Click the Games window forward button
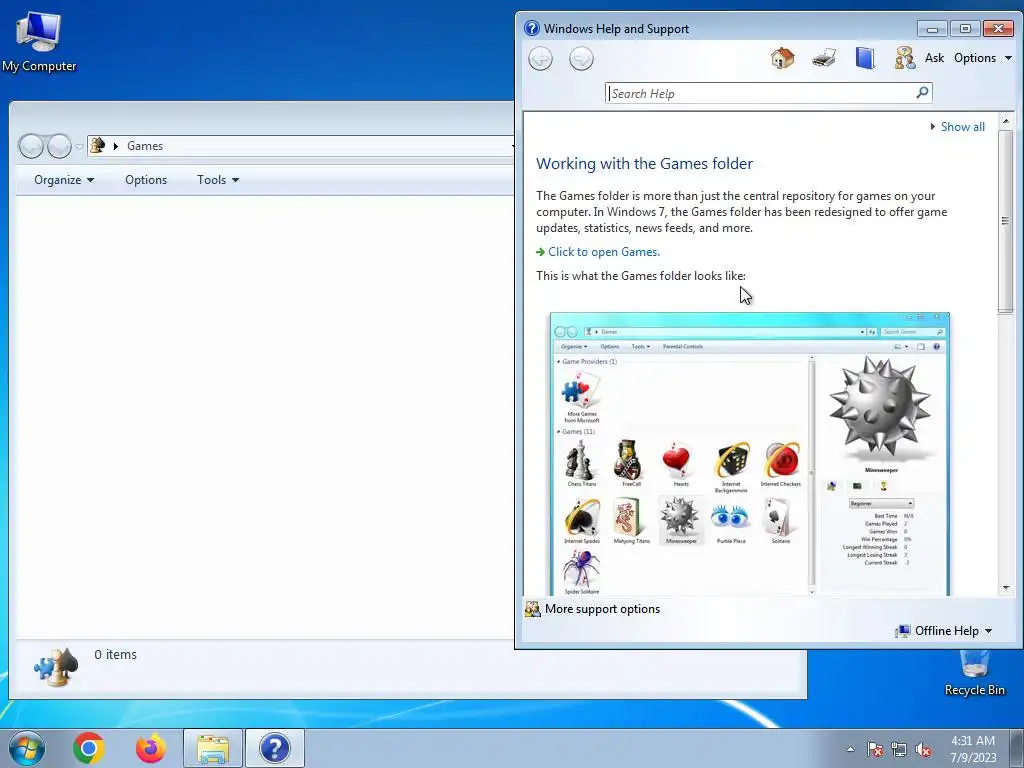 59,146
